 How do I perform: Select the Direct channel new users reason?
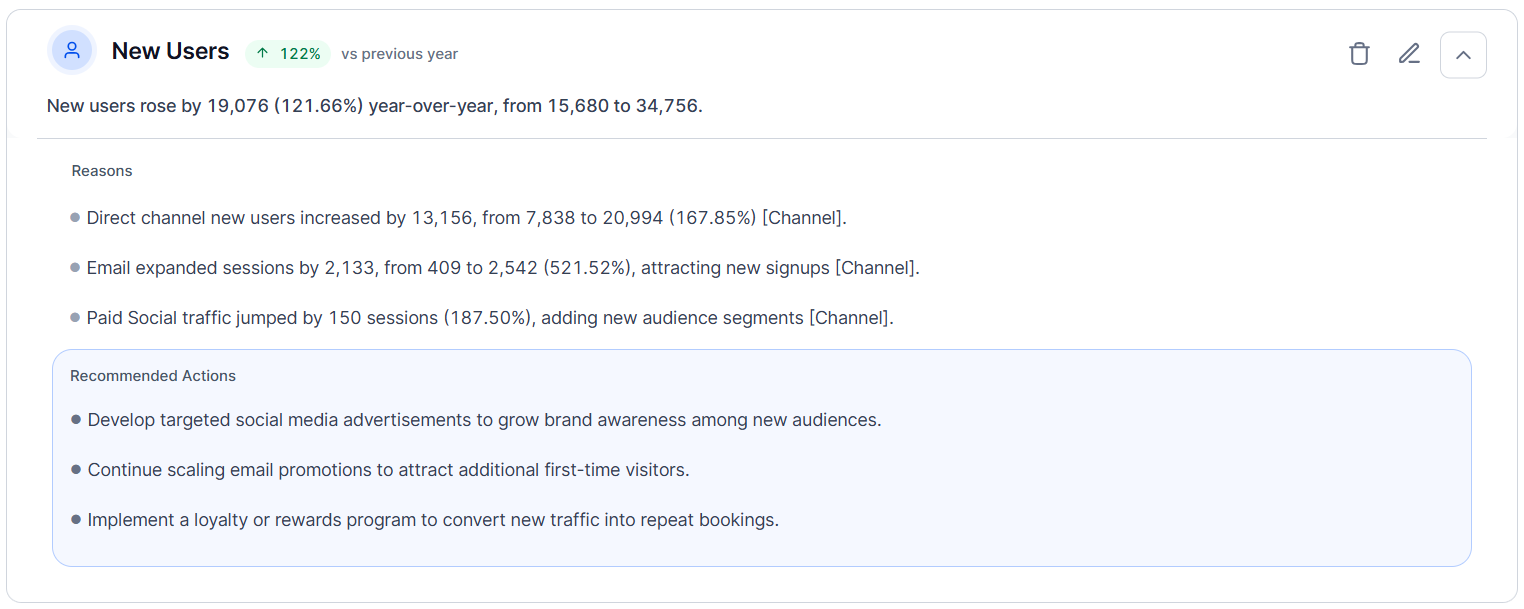coord(467,218)
